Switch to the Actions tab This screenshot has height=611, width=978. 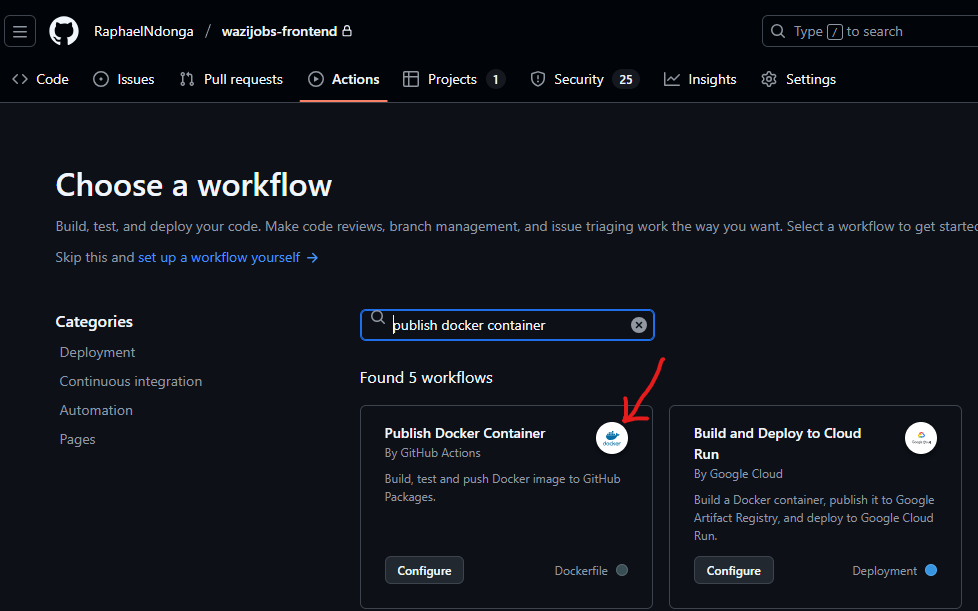point(343,78)
